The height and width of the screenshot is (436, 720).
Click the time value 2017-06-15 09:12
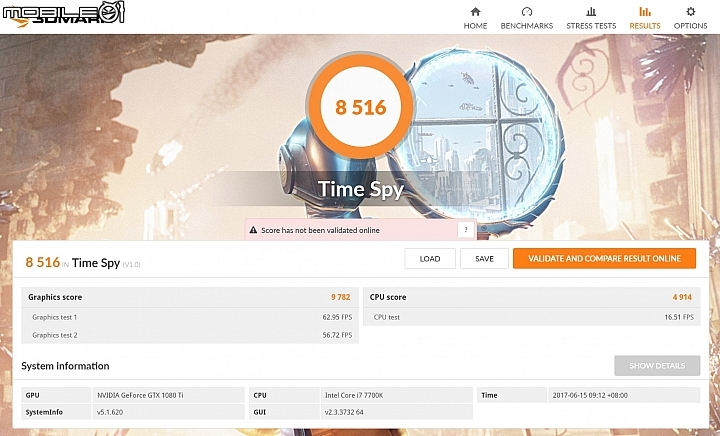[590, 395]
